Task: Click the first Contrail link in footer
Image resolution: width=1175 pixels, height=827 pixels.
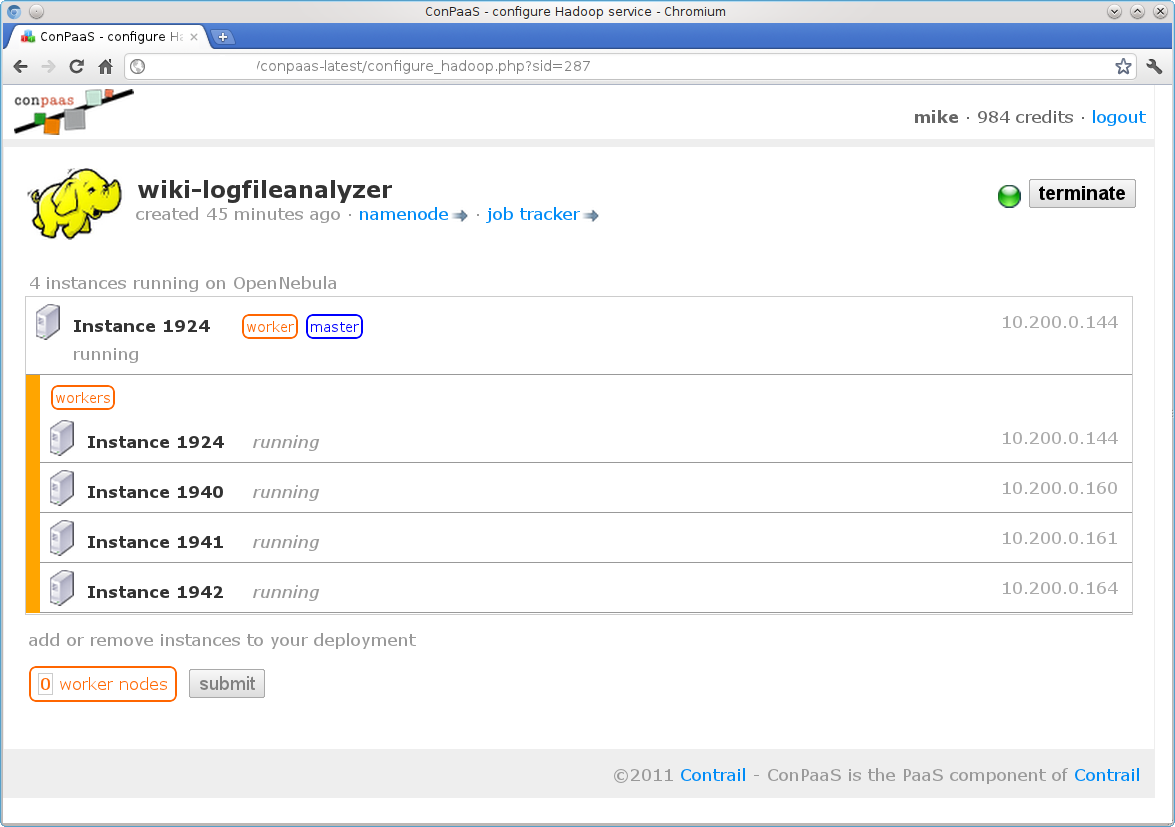Action: tap(713, 775)
